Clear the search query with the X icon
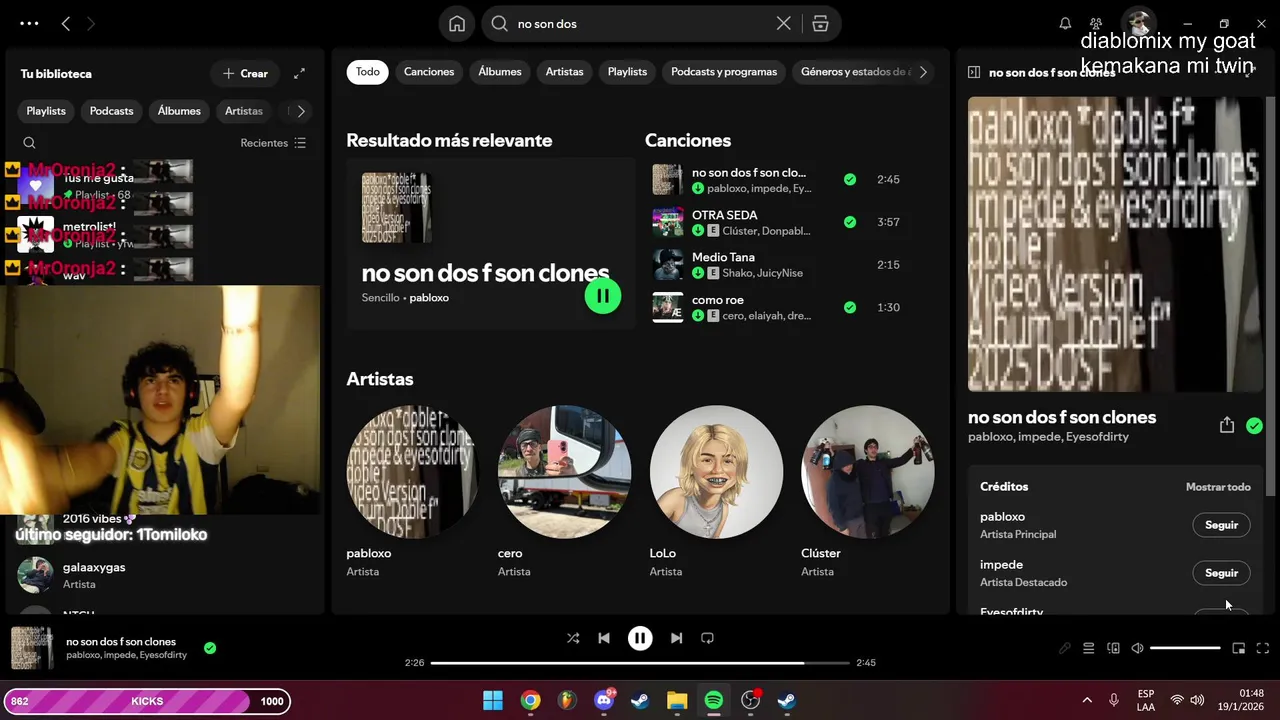 click(x=784, y=23)
